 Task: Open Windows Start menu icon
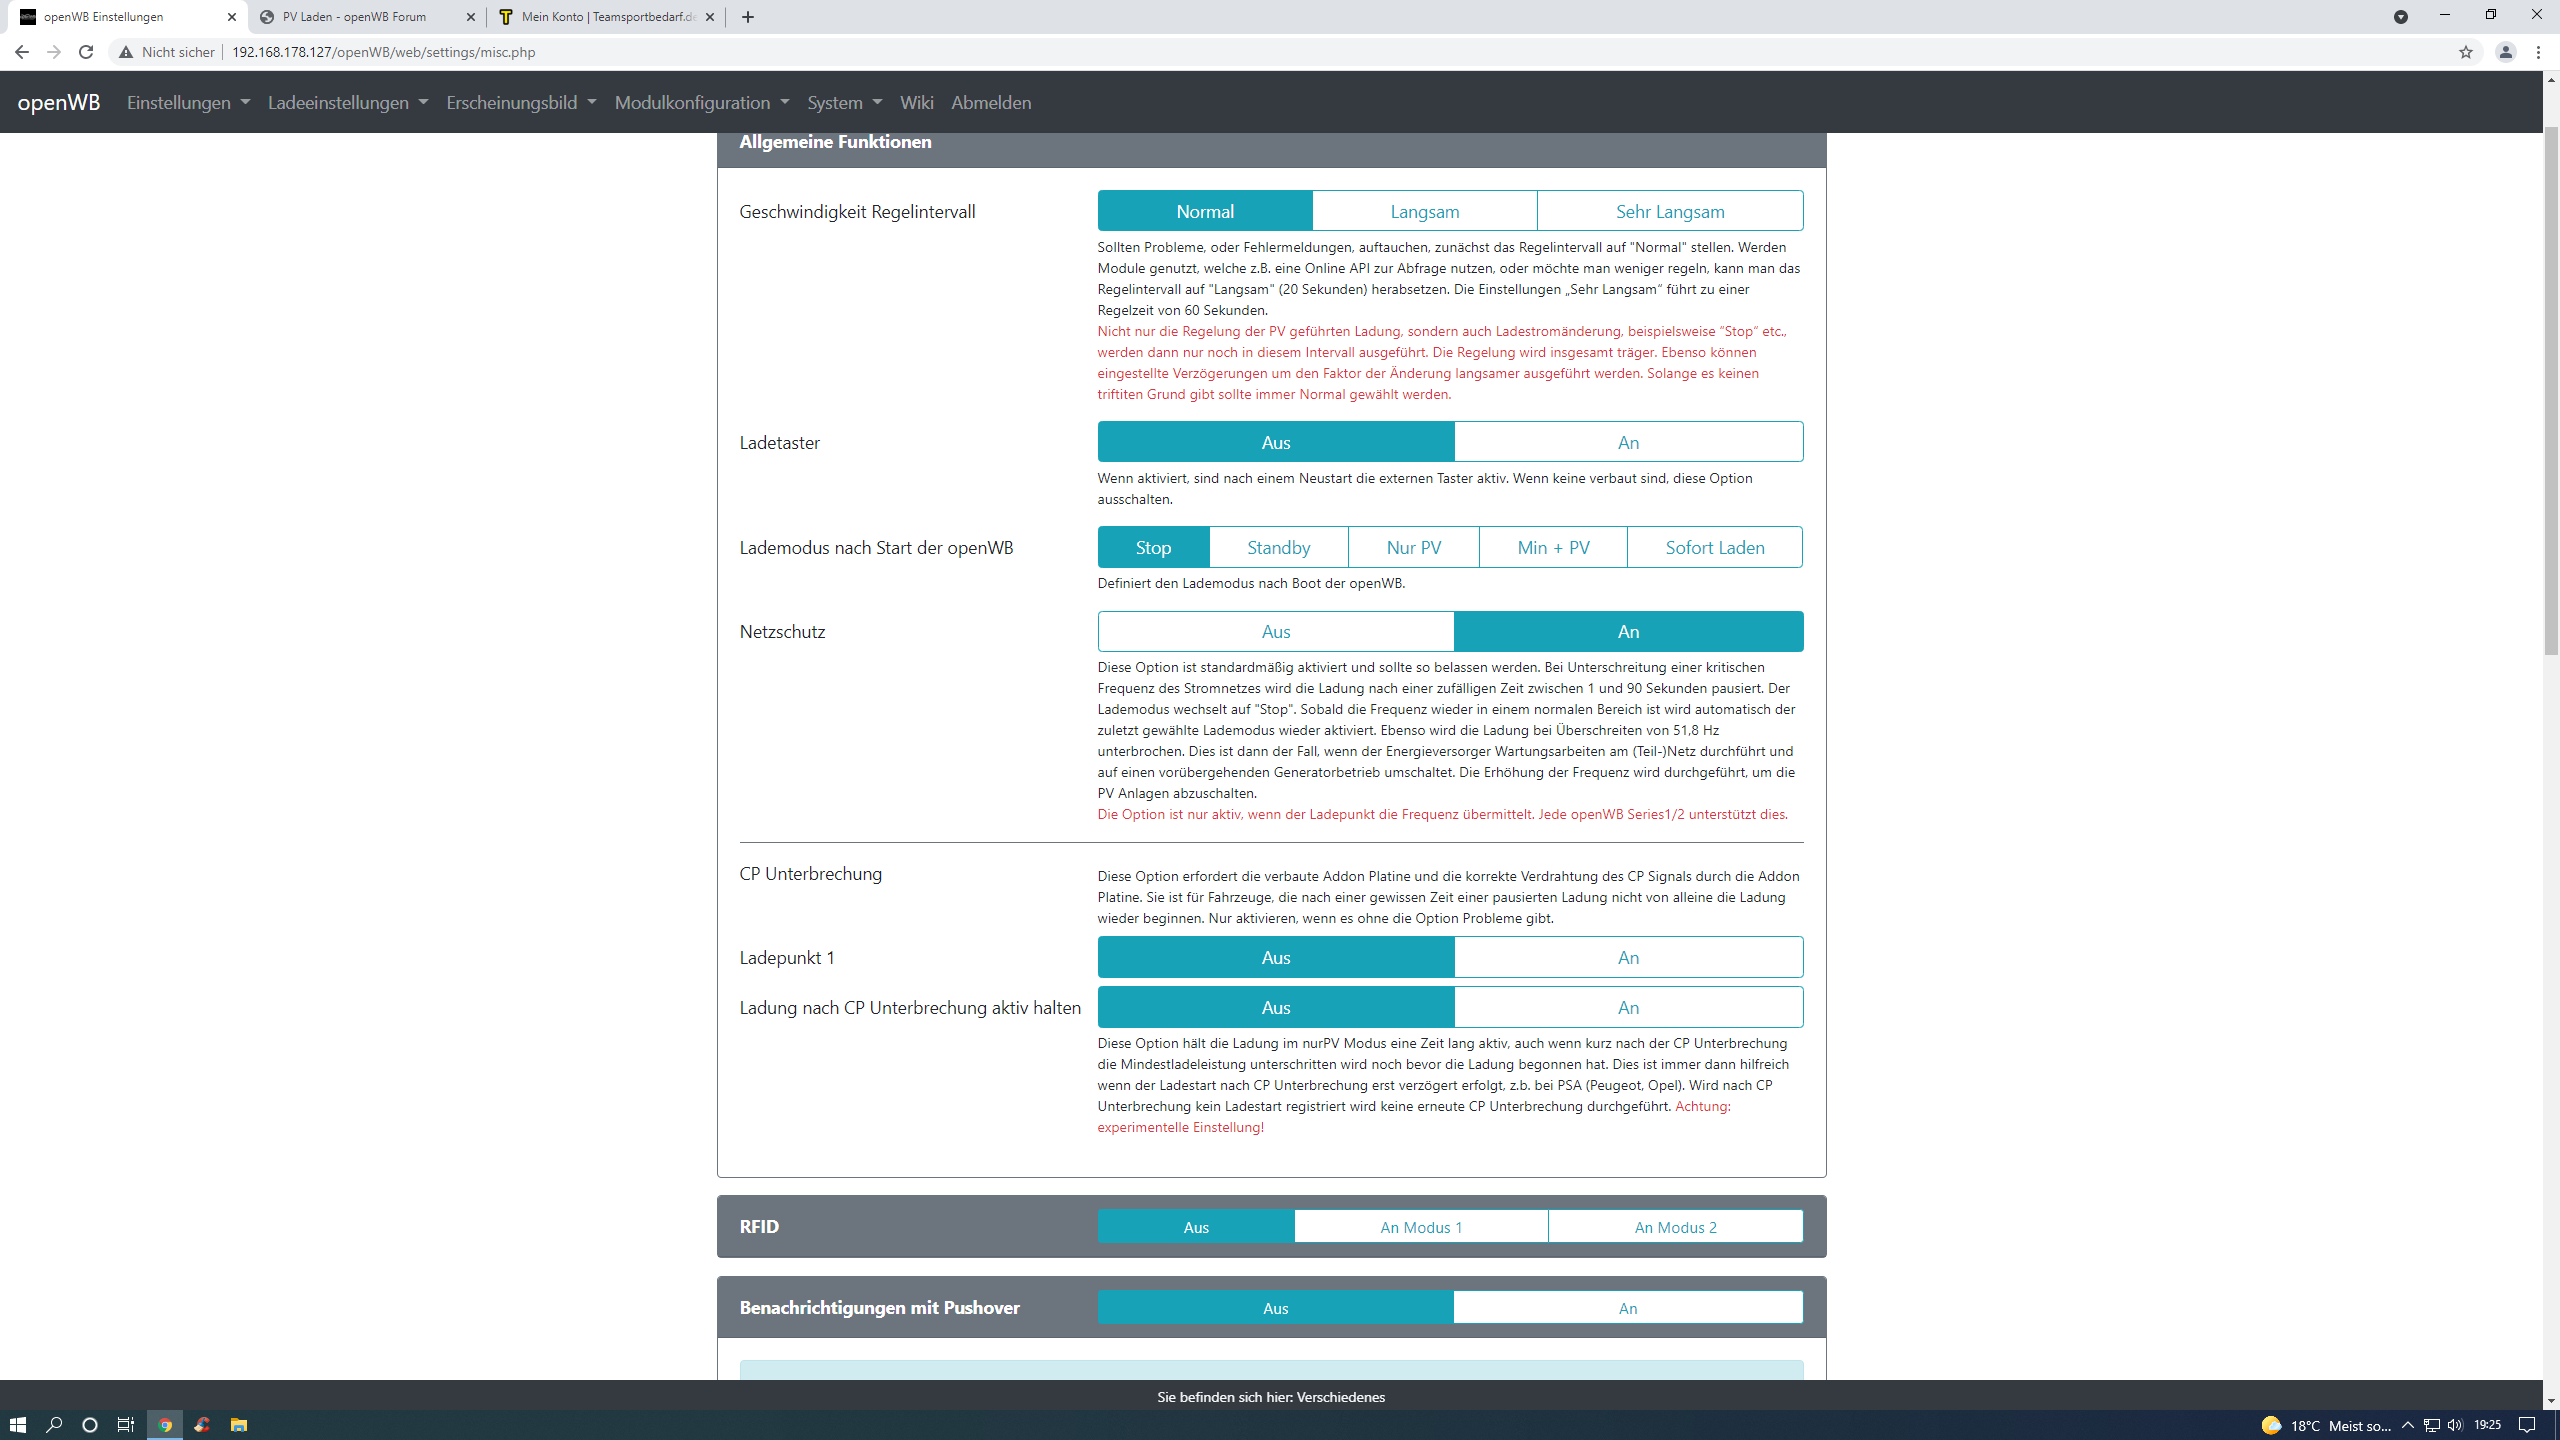(x=17, y=1425)
